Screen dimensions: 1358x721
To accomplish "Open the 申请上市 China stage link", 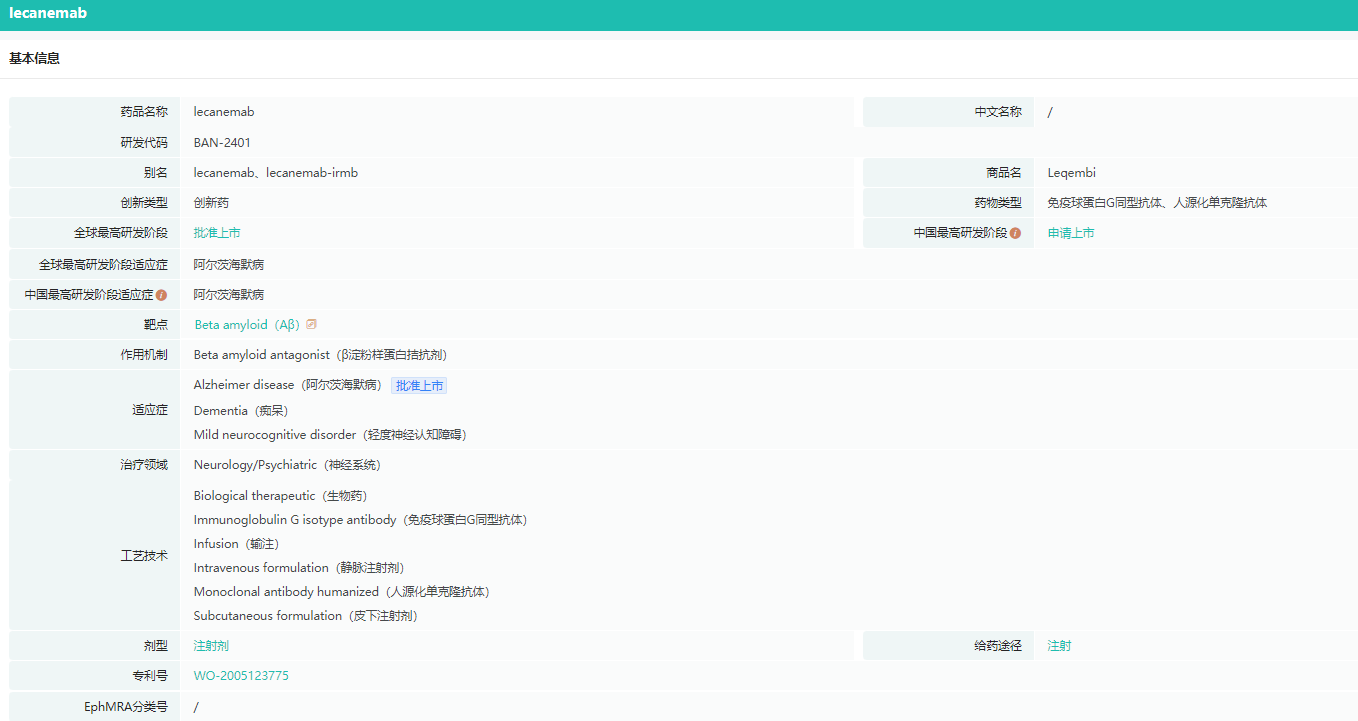I will click(x=1071, y=233).
